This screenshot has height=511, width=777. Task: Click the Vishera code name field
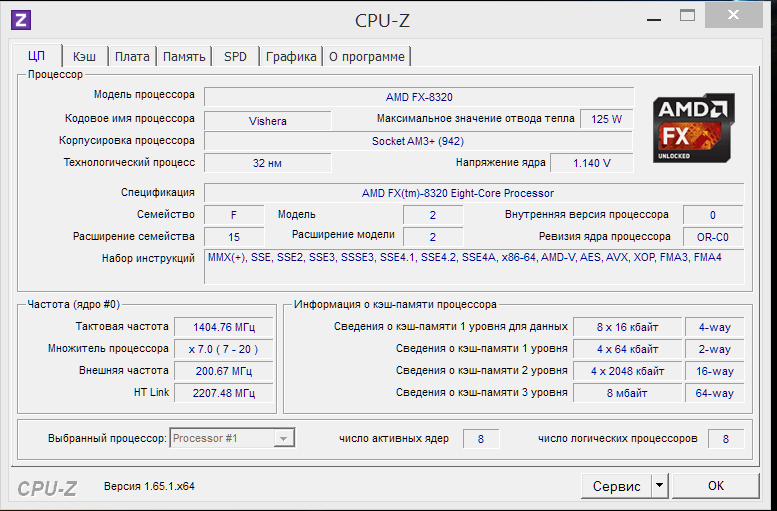click(x=267, y=120)
